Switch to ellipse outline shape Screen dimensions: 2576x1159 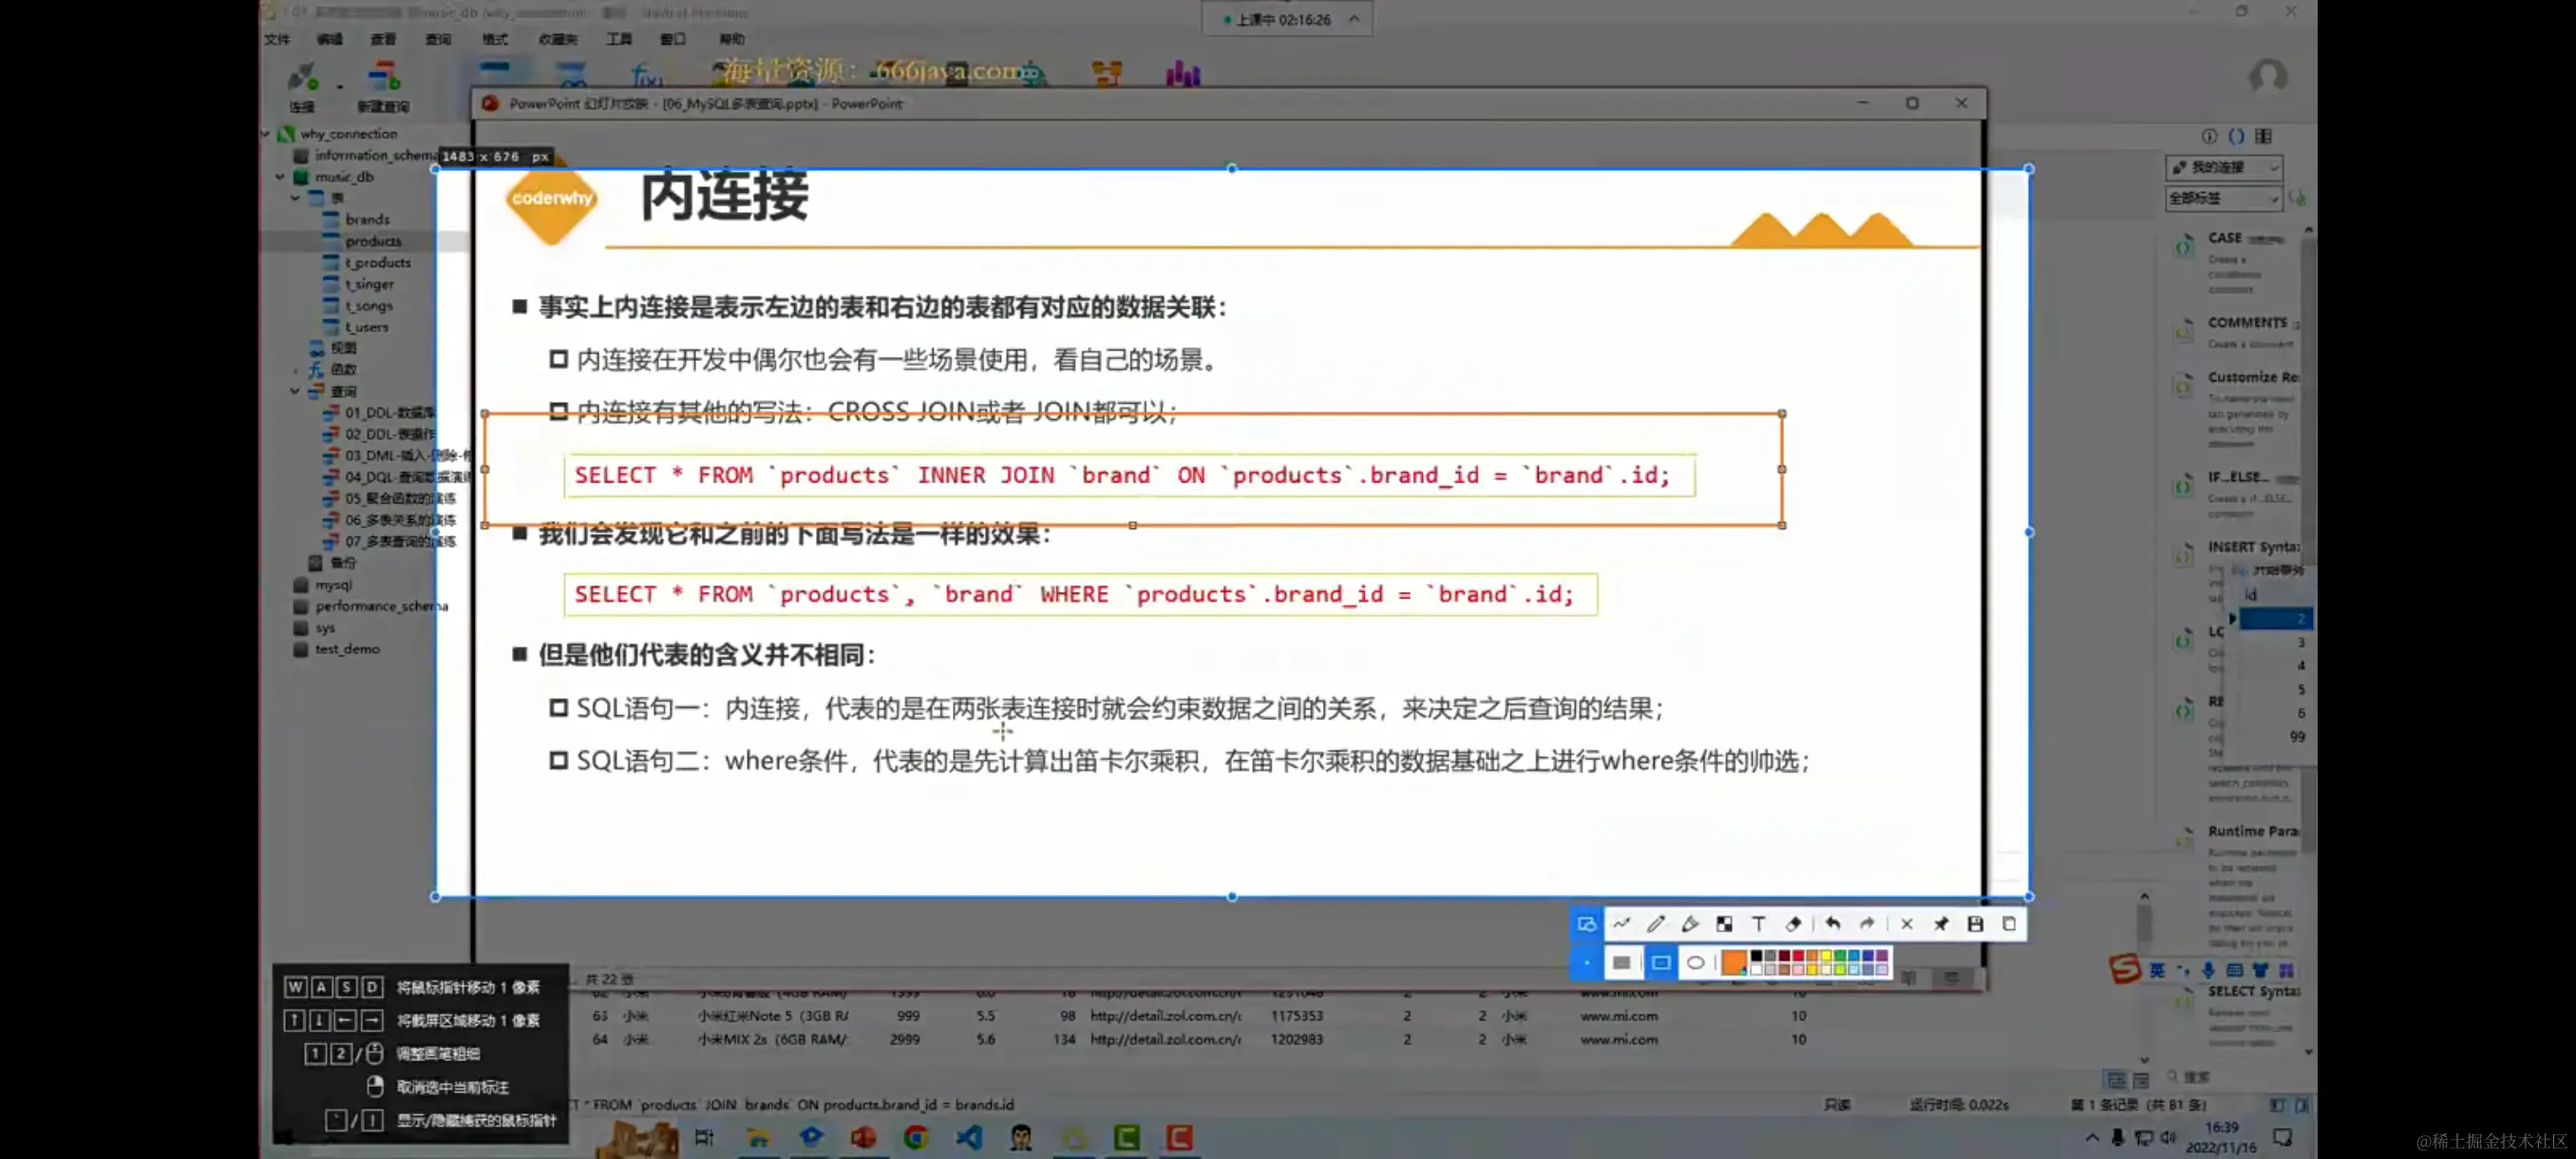[x=1696, y=963]
